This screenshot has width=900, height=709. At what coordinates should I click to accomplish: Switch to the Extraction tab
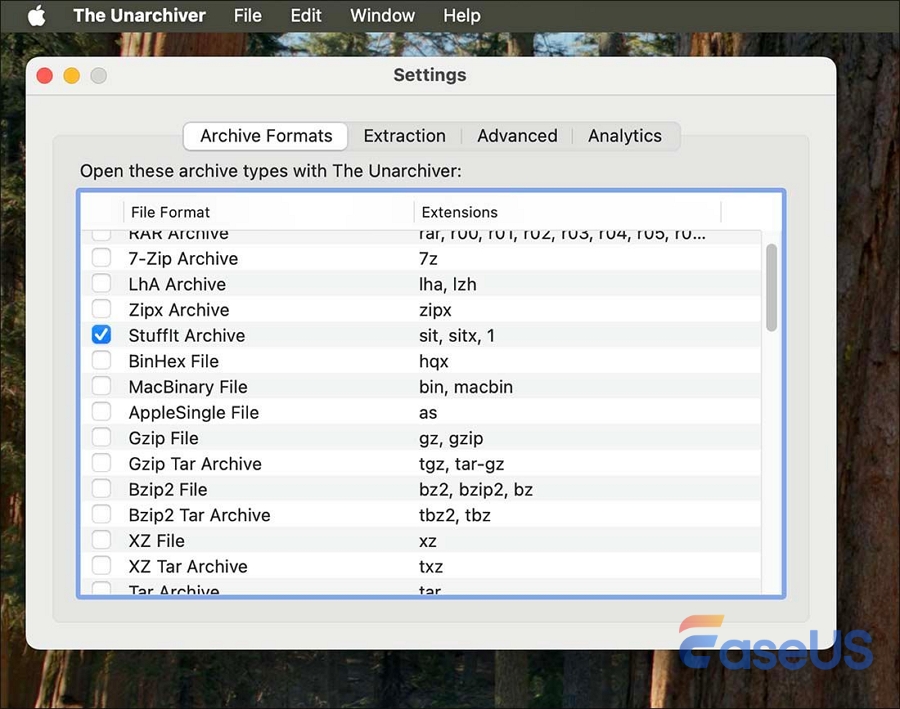coord(404,136)
